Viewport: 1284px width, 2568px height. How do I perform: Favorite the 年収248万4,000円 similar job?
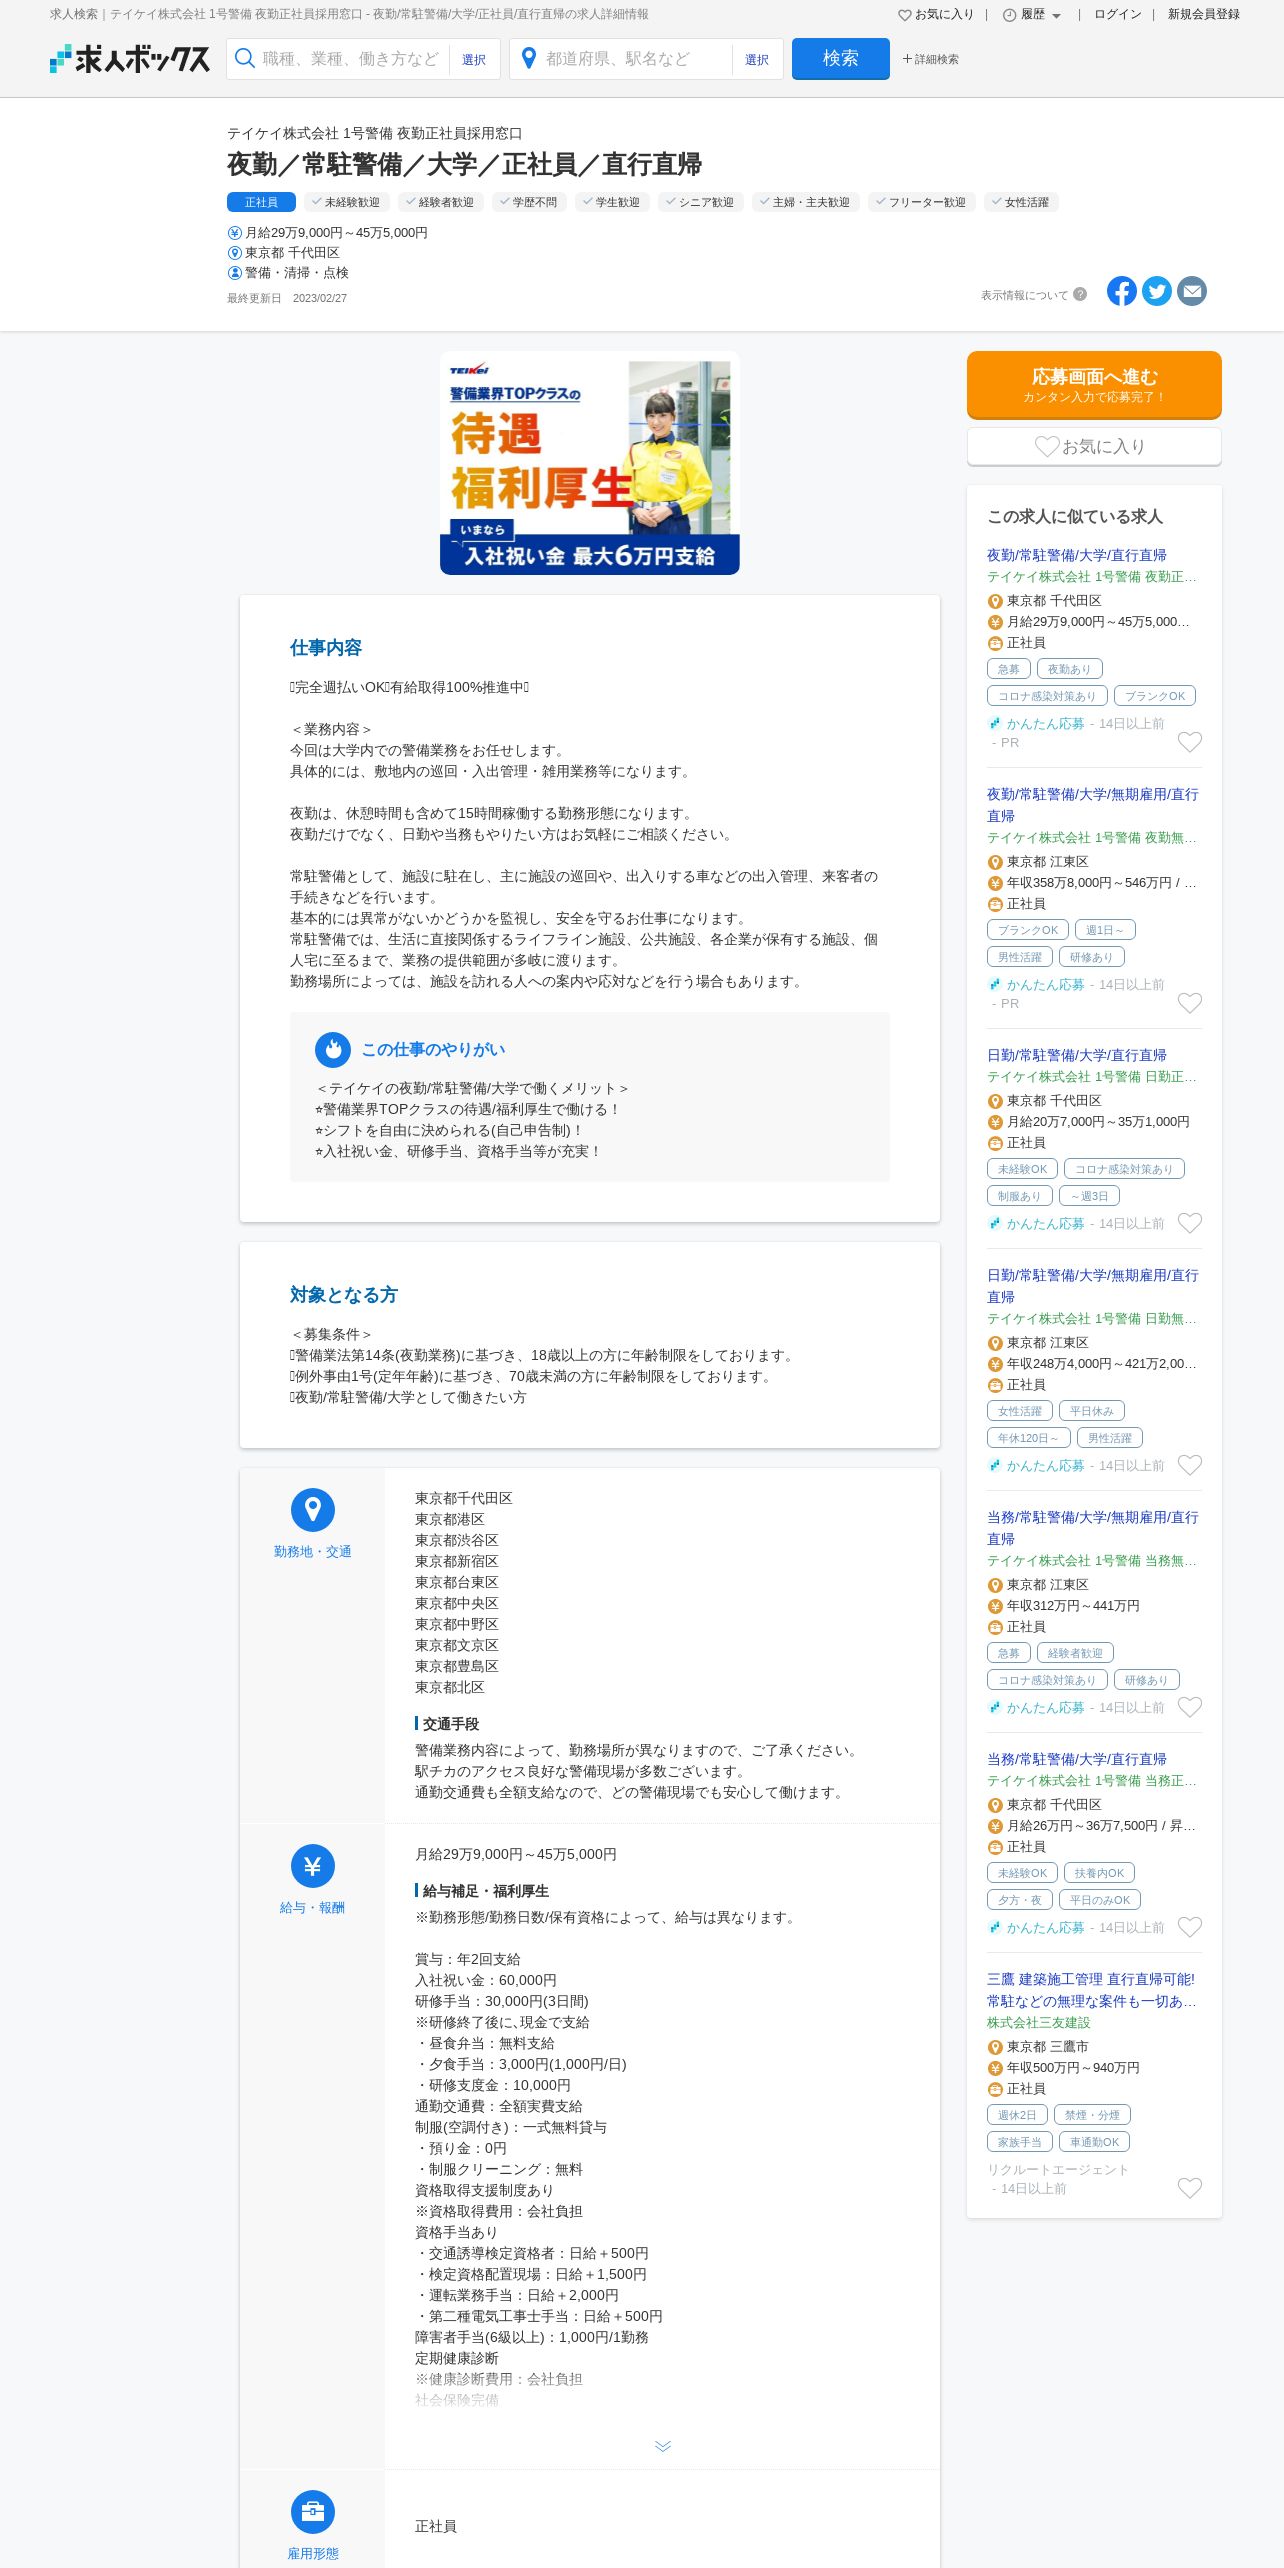point(1190,1465)
